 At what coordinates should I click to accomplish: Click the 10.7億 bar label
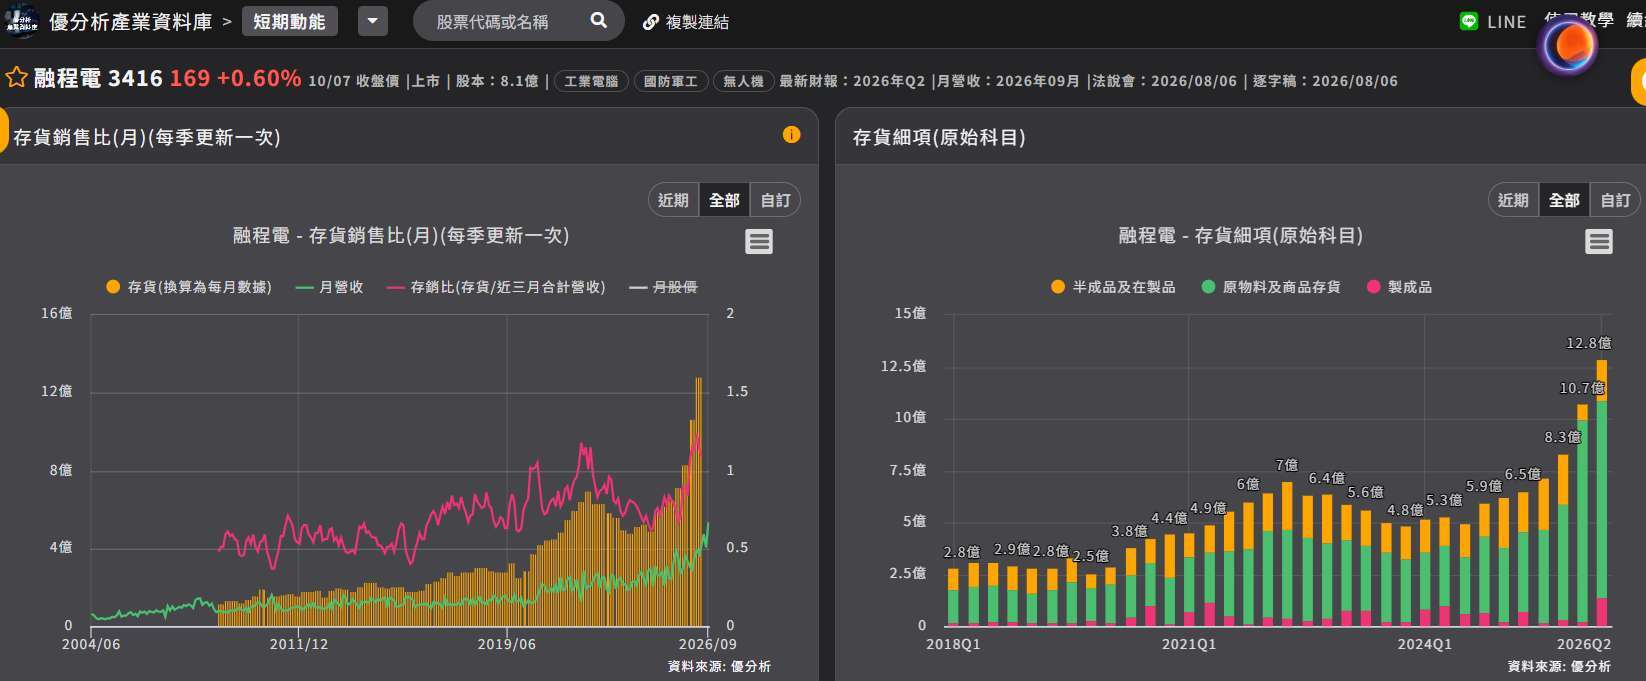[1582, 388]
